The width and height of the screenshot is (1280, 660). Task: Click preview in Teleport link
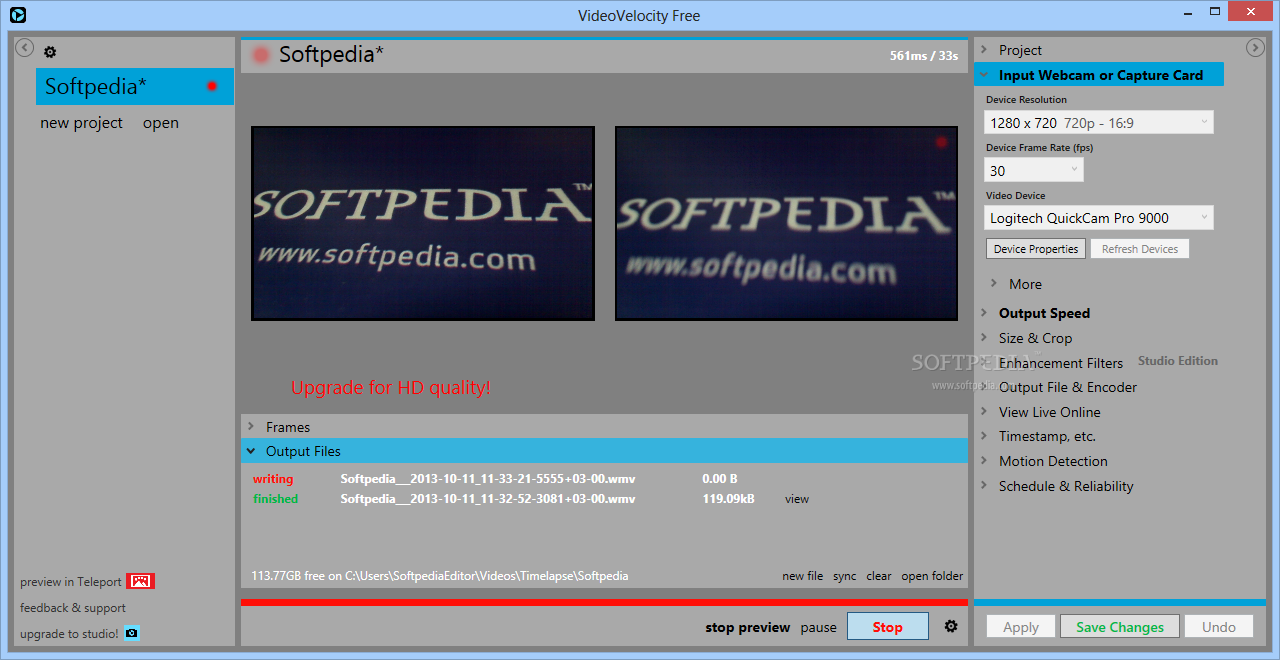click(71, 581)
